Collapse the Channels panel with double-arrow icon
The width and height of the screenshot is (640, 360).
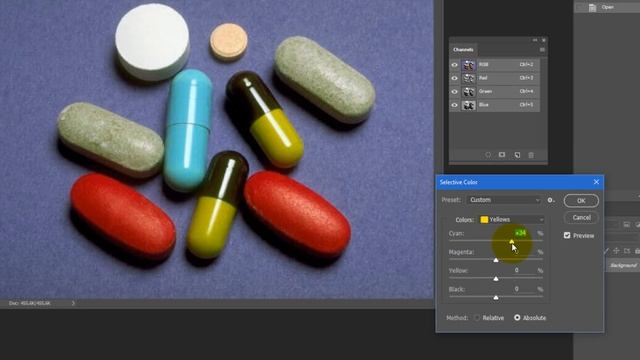[535, 40]
